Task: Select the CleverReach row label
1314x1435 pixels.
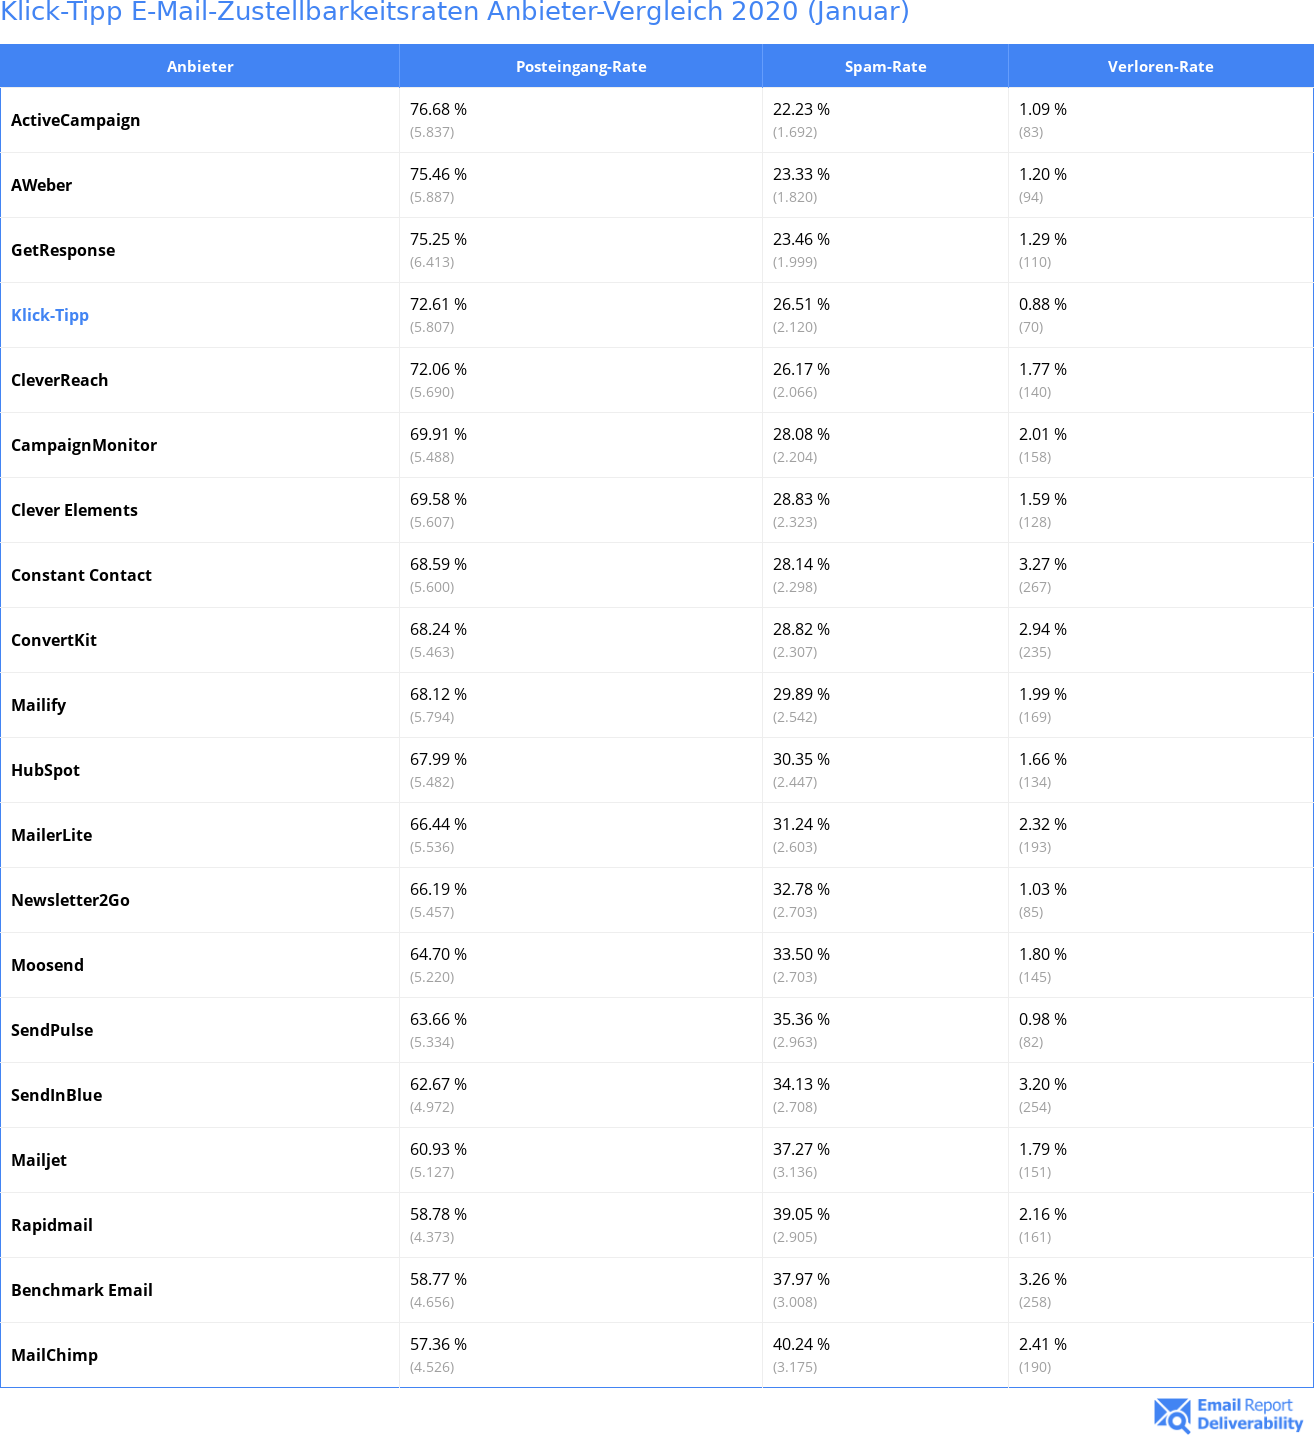Action: [x=60, y=380]
